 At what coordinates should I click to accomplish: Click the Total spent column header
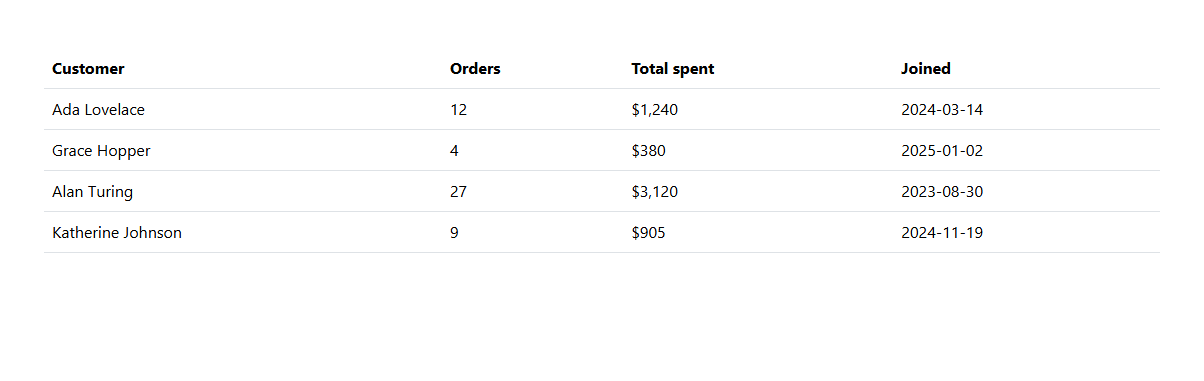click(673, 69)
